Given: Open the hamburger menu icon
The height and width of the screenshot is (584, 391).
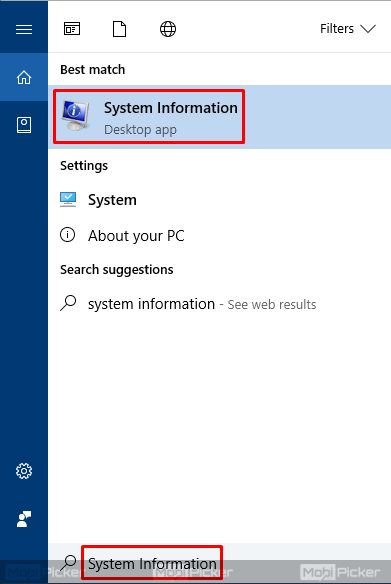Looking at the screenshot, I should point(24,29).
